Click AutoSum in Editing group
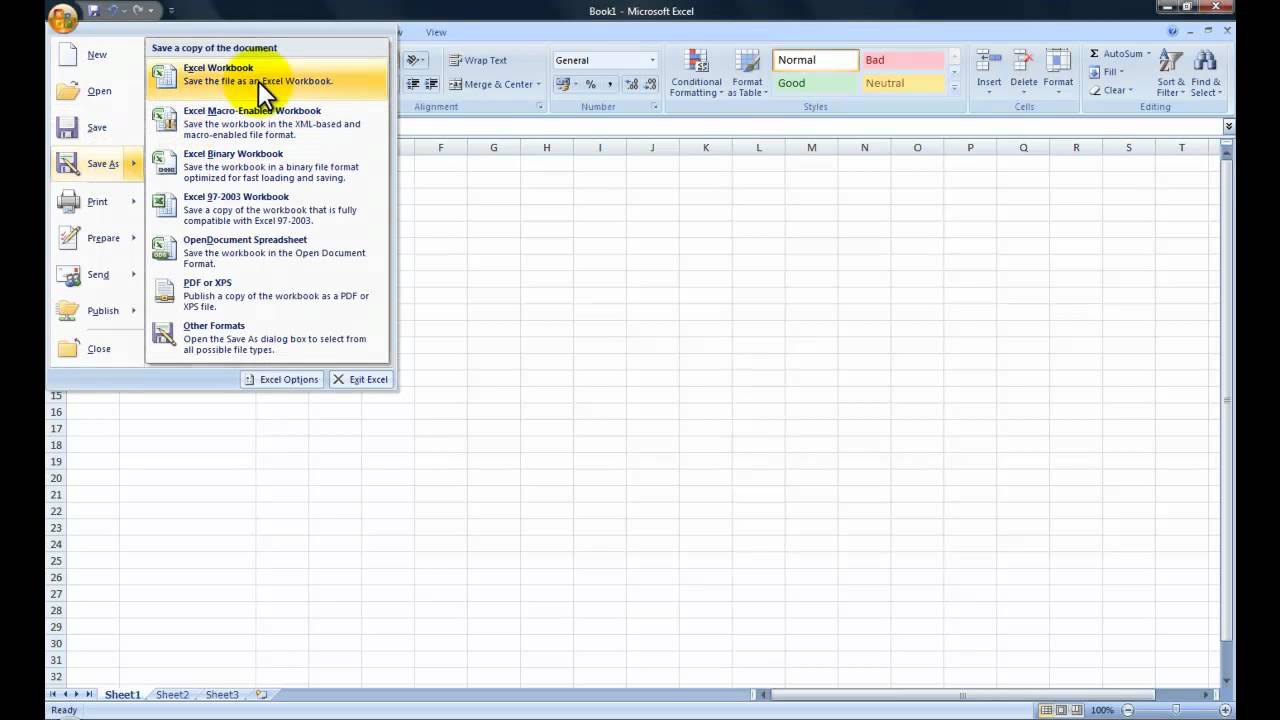1280x720 pixels. pos(1118,54)
